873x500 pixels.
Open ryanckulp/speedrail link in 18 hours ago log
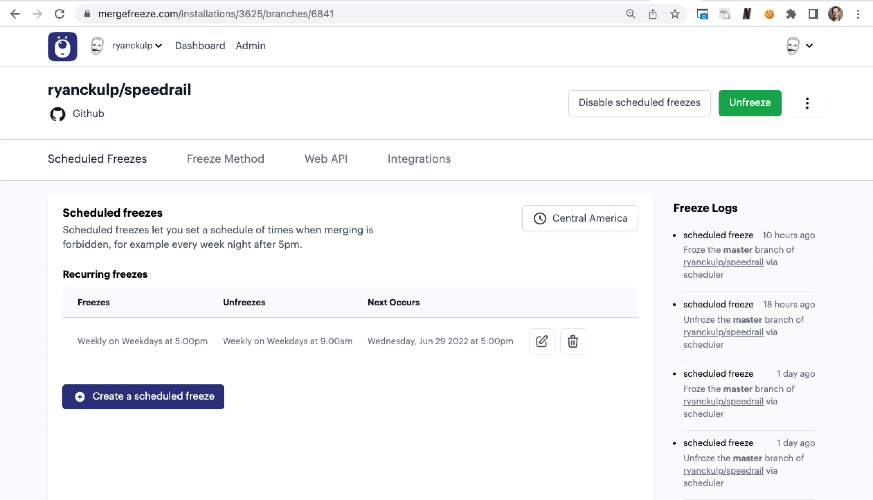[x=723, y=332]
